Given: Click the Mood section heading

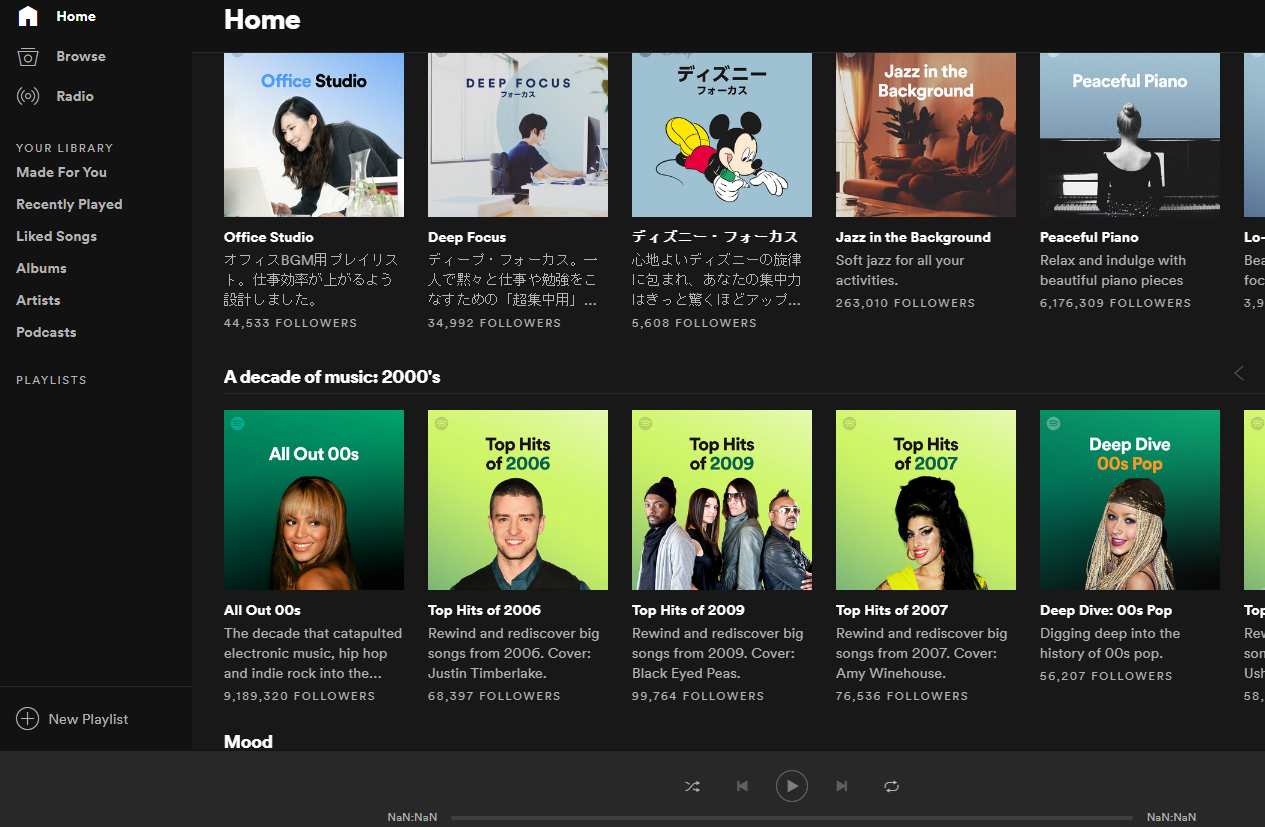Looking at the screenshot, I should [248, 741].
